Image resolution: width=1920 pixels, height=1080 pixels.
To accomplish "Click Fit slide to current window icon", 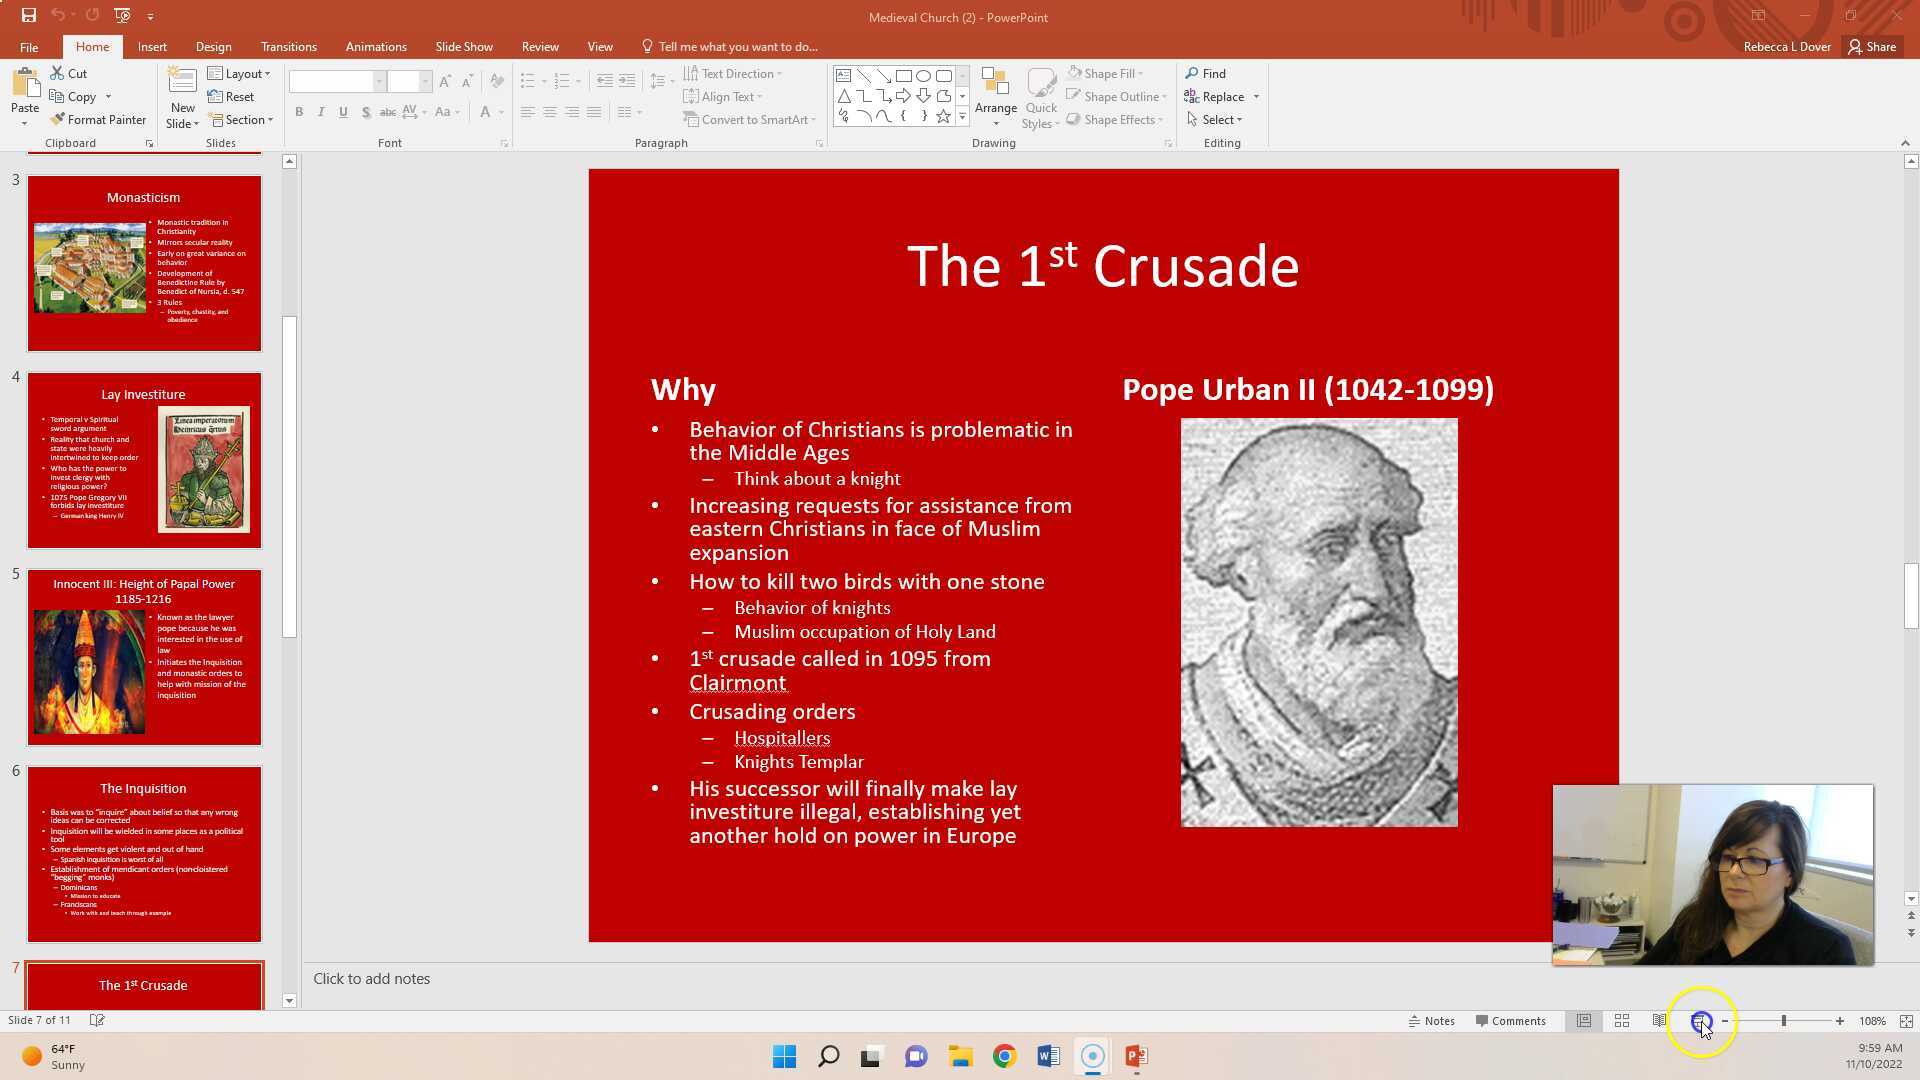I will point(1906,1021).
